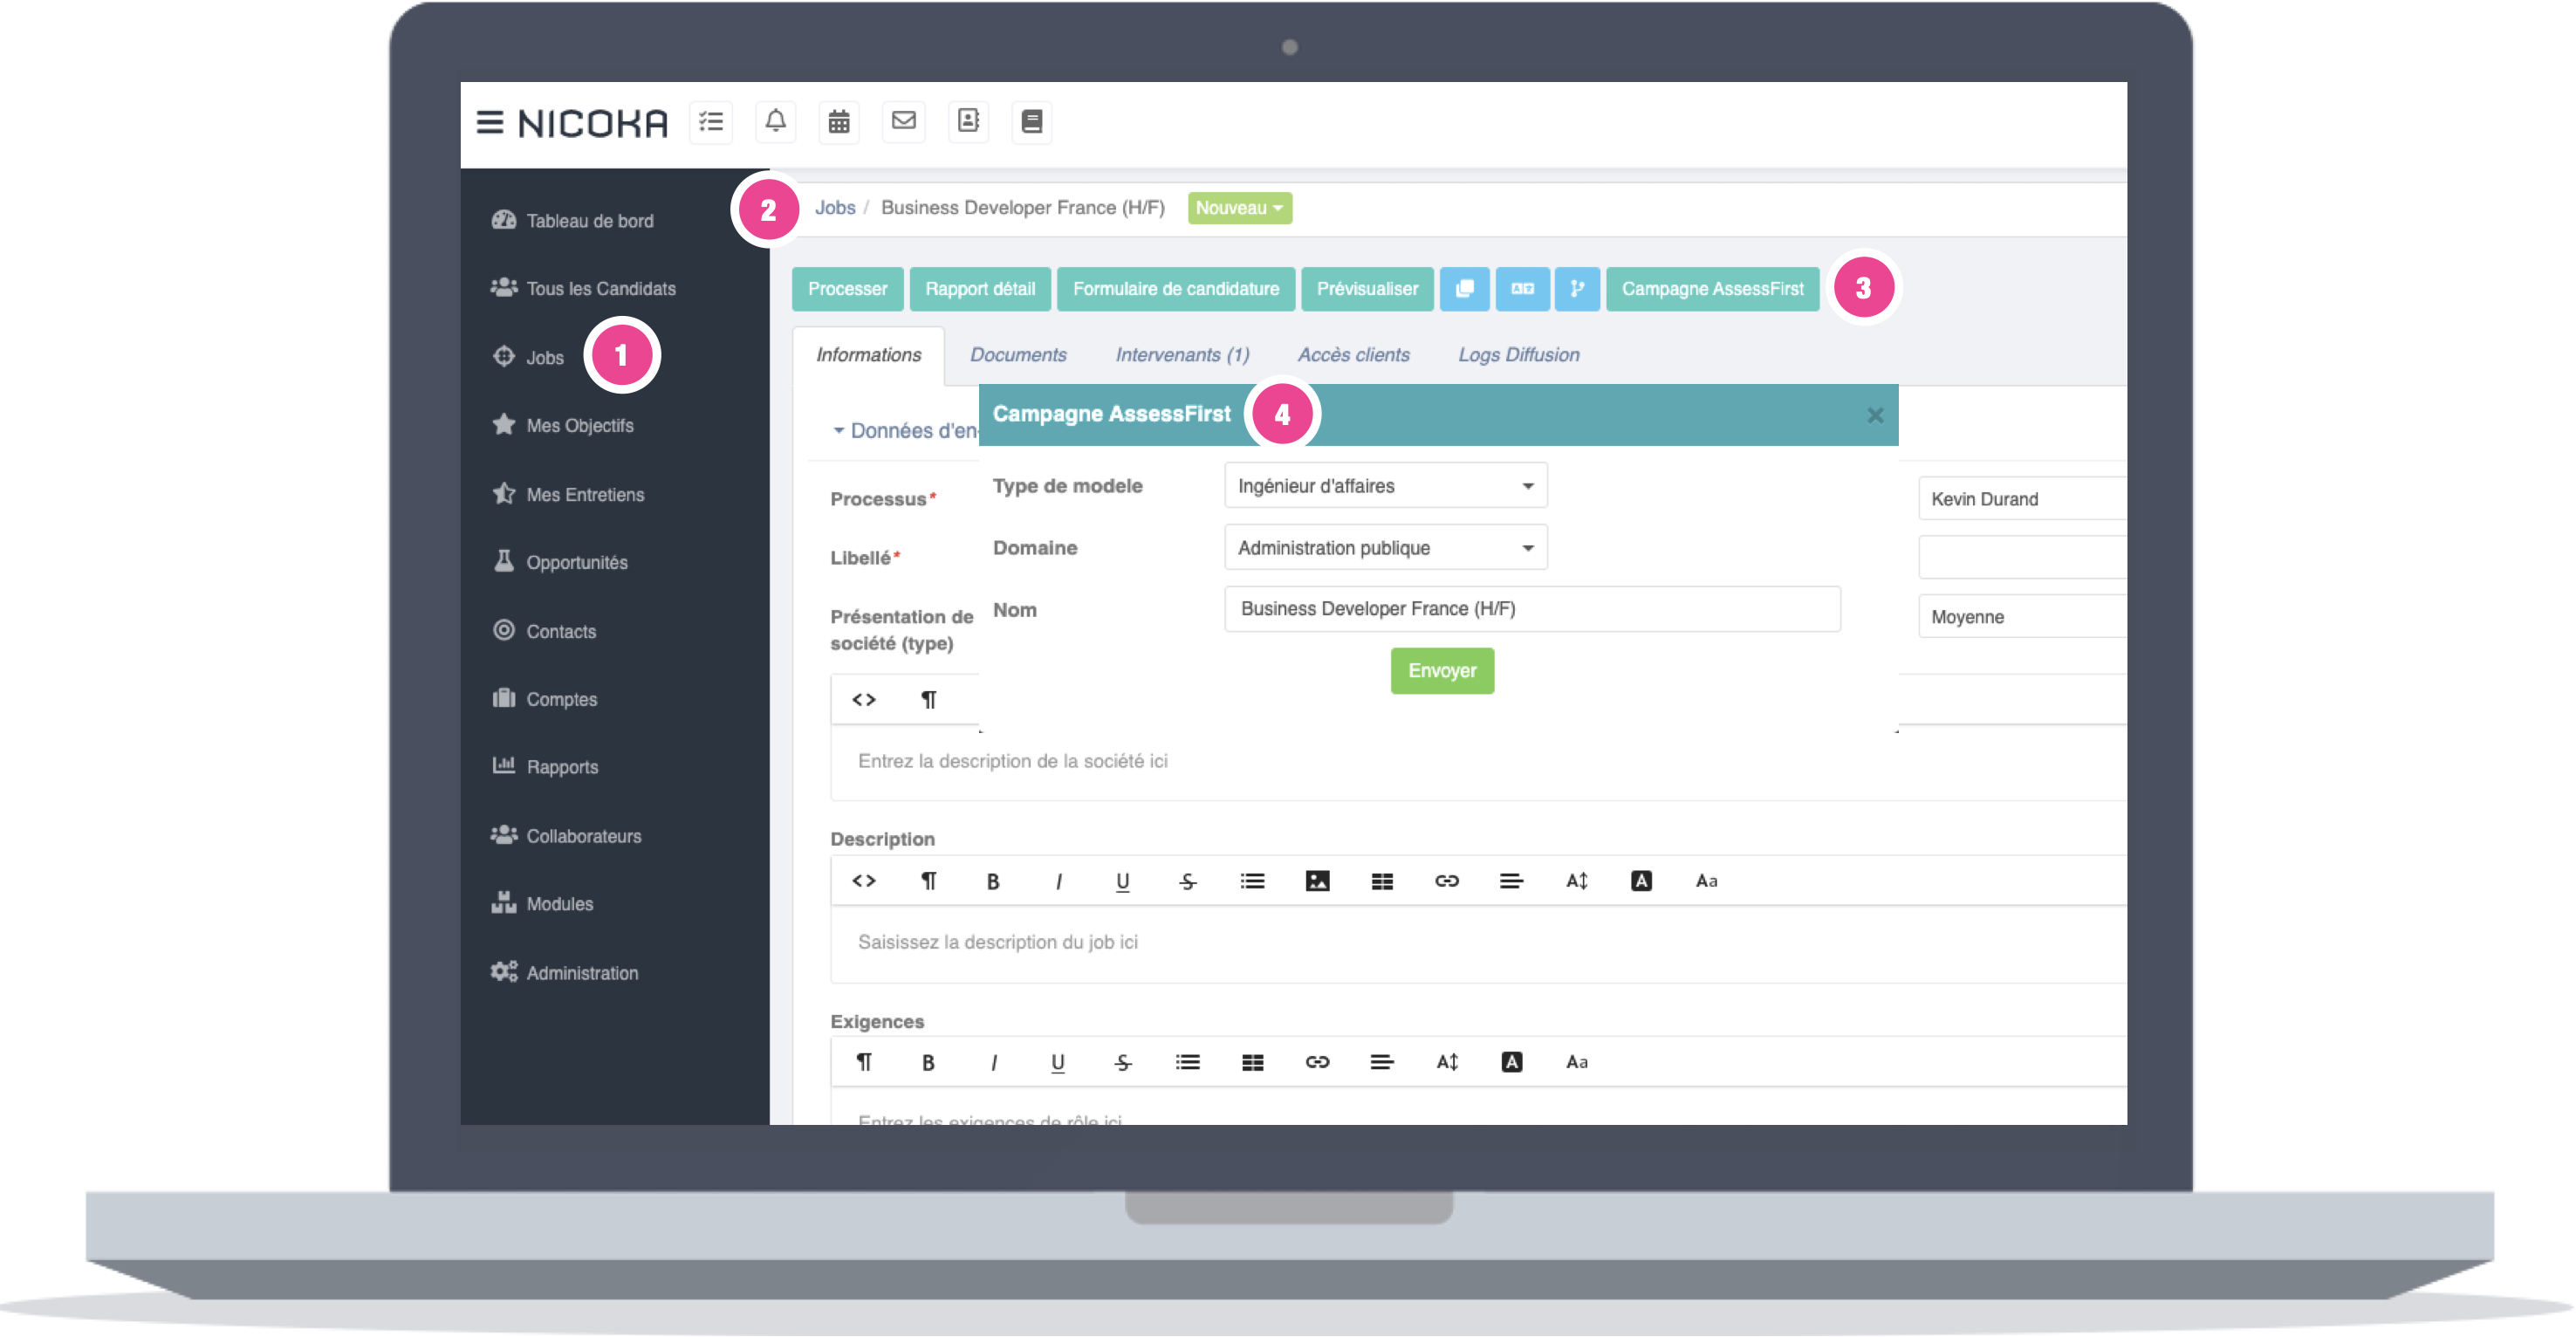This screenshot has width=2576, height=1337.
Task: Click the Campagne AssessFirst button
Action: [x=1712, y=289]
